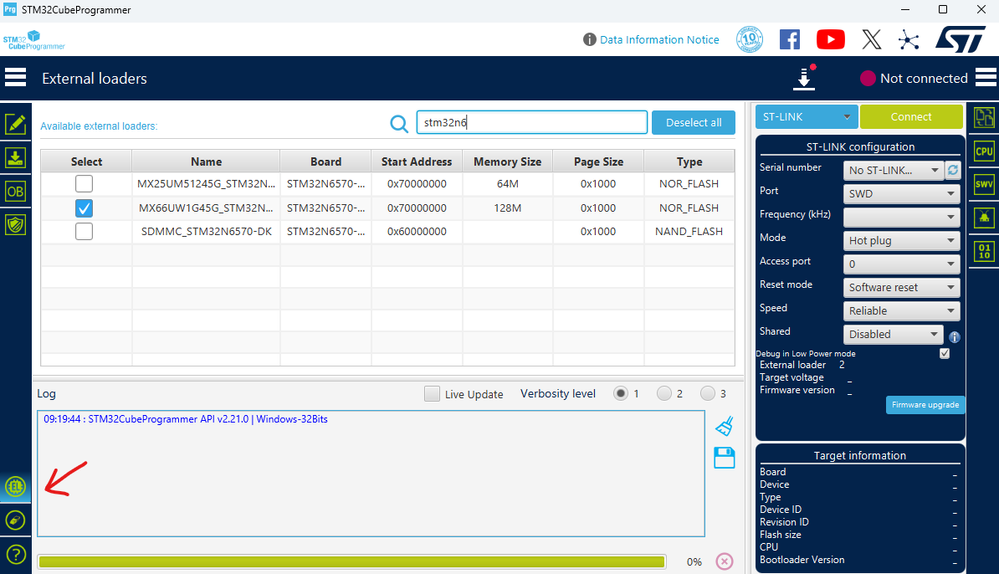Select verbosity level 3

707,394
